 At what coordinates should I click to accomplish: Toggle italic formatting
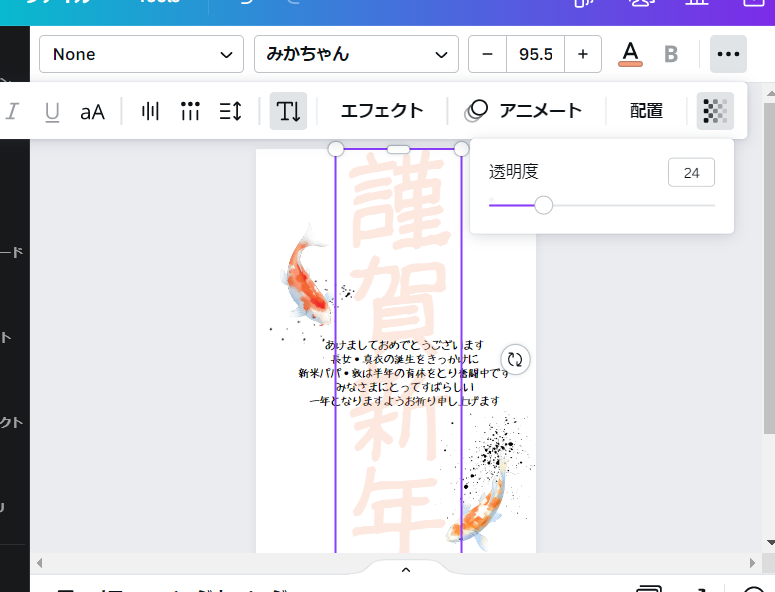[12, 111]
